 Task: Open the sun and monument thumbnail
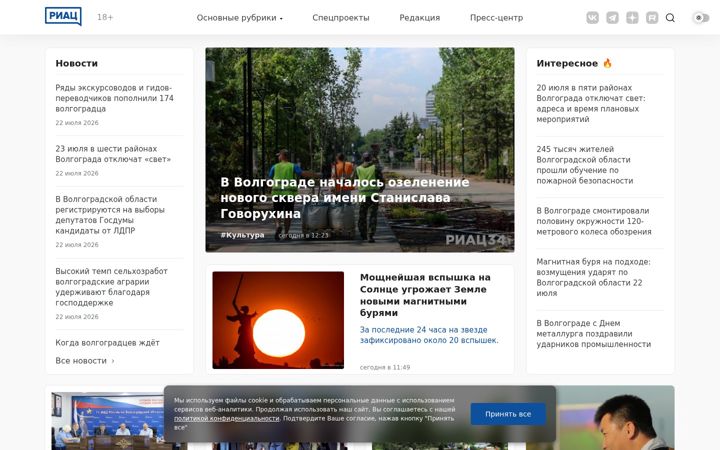point(278,320)
